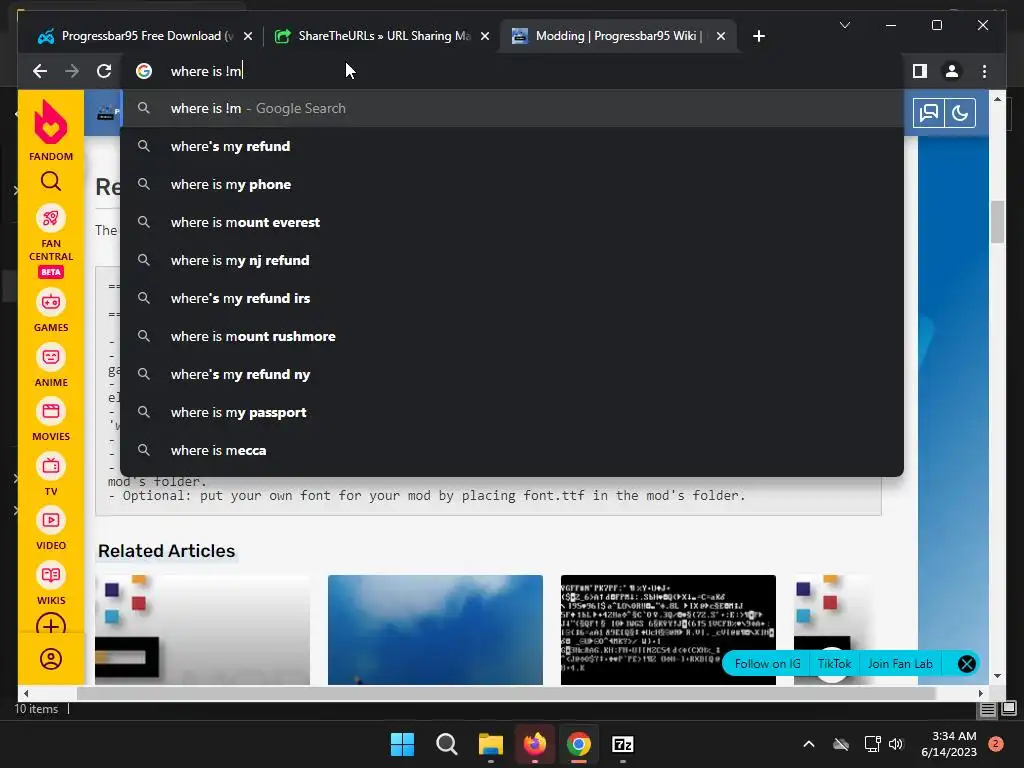Switch Explorer to large icons view
The width and height of the screenshot is (1024, 768).
(x=1009, y=708)
